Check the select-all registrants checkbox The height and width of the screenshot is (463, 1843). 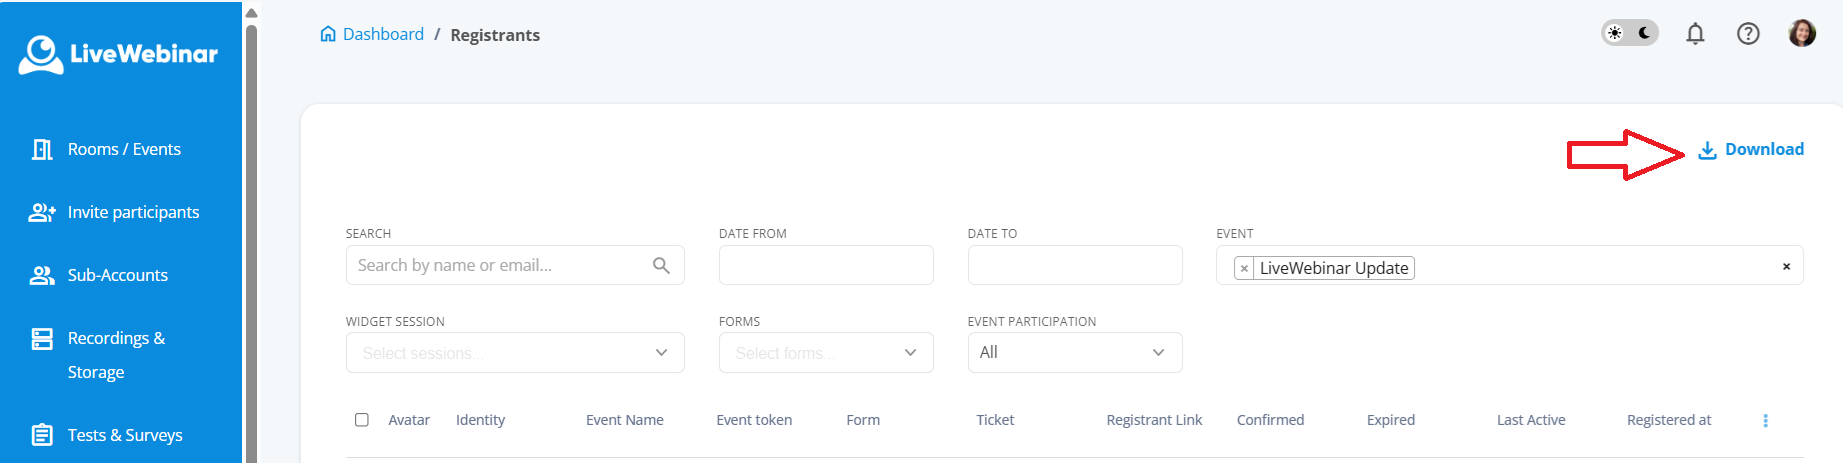[362, 420]
